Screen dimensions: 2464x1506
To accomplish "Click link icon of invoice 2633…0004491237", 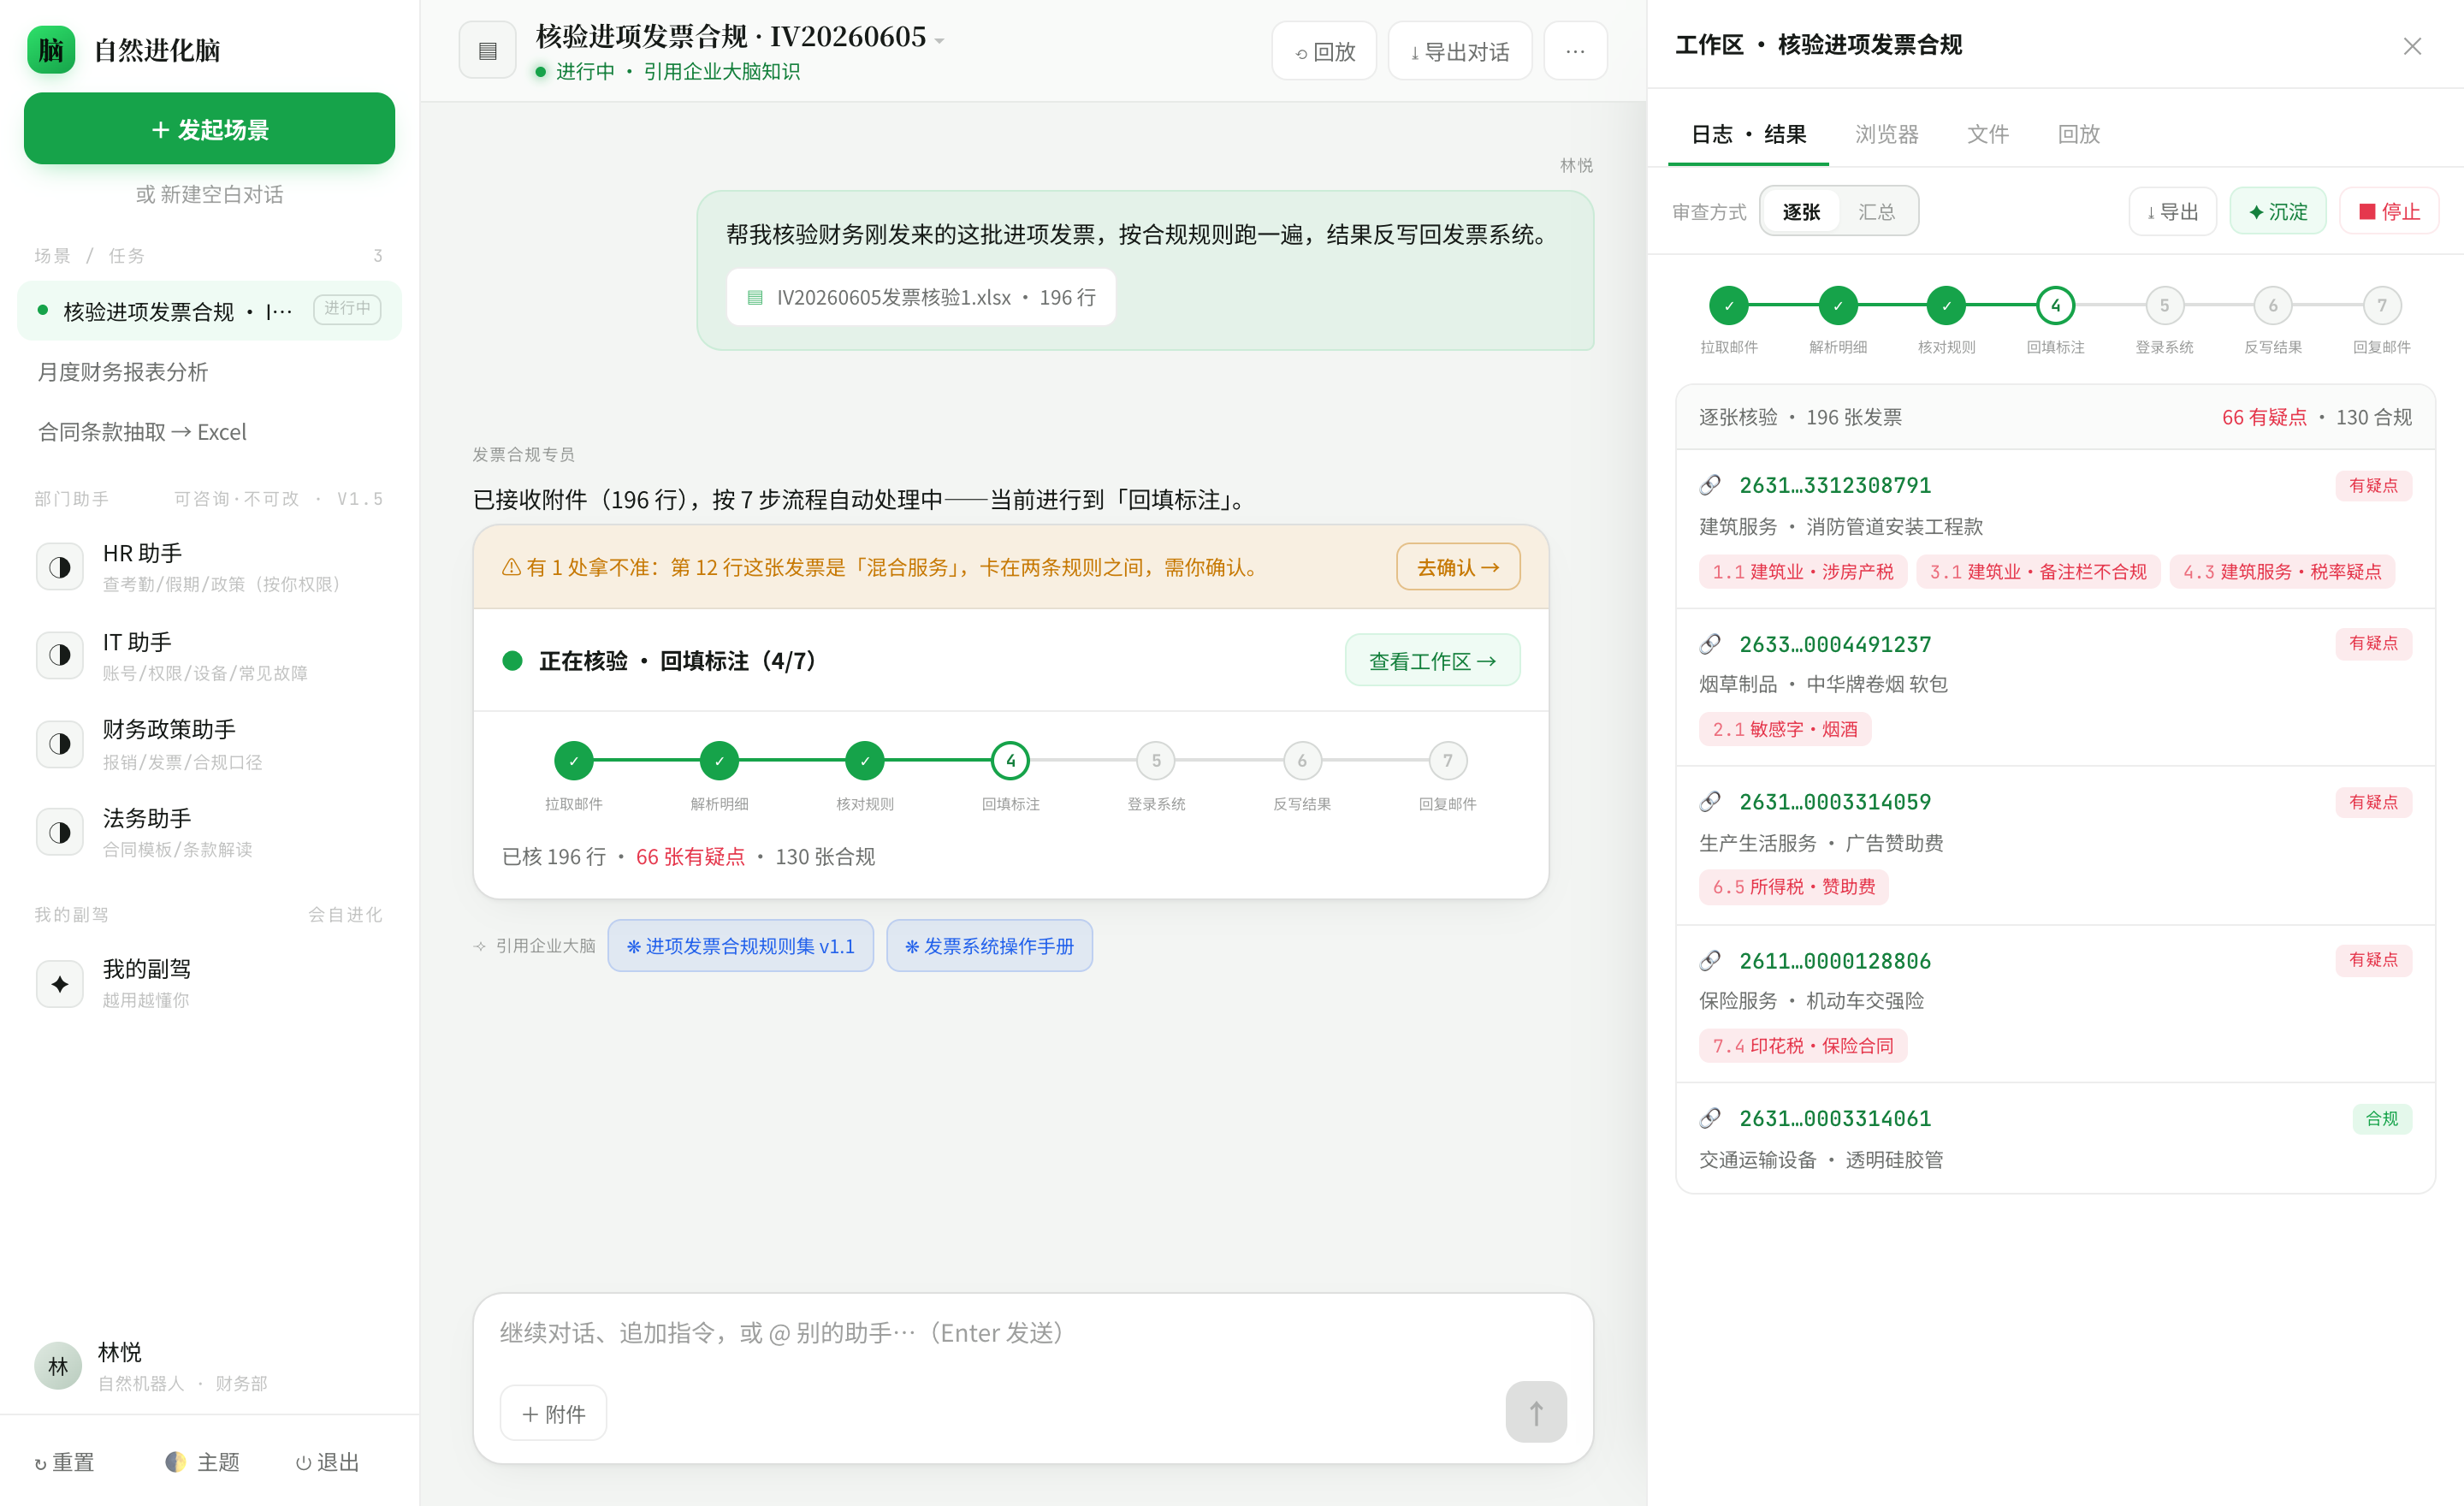I will coord(1710,644).
